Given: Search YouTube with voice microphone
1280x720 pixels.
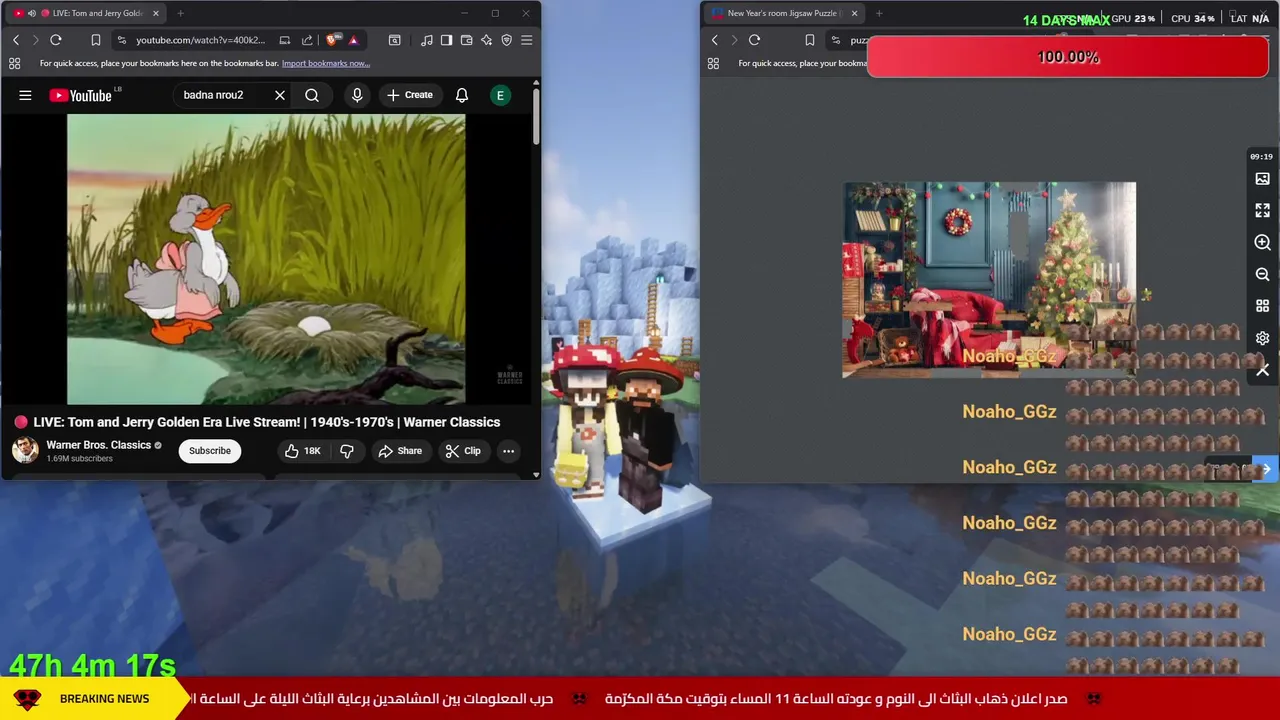Looking at the screenshot, I should coord(357,95).
